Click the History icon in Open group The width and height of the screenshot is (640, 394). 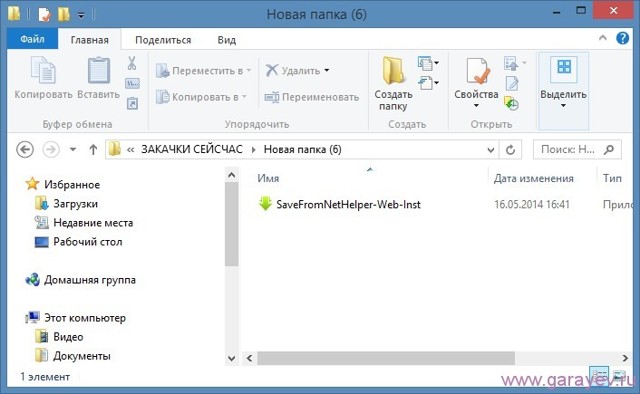[x=511, y=103]
